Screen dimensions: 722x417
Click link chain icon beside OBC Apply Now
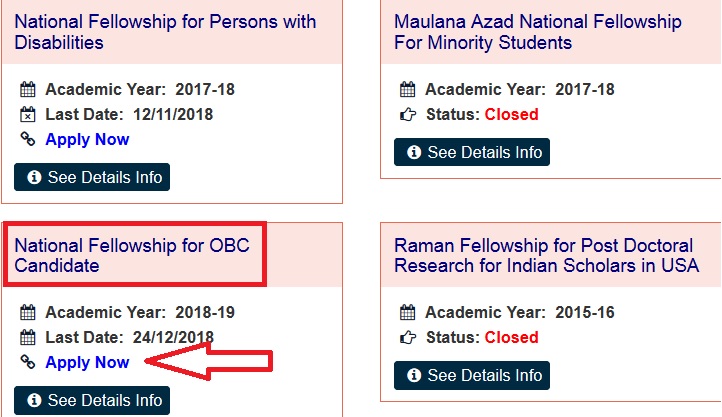coord(28,362)
